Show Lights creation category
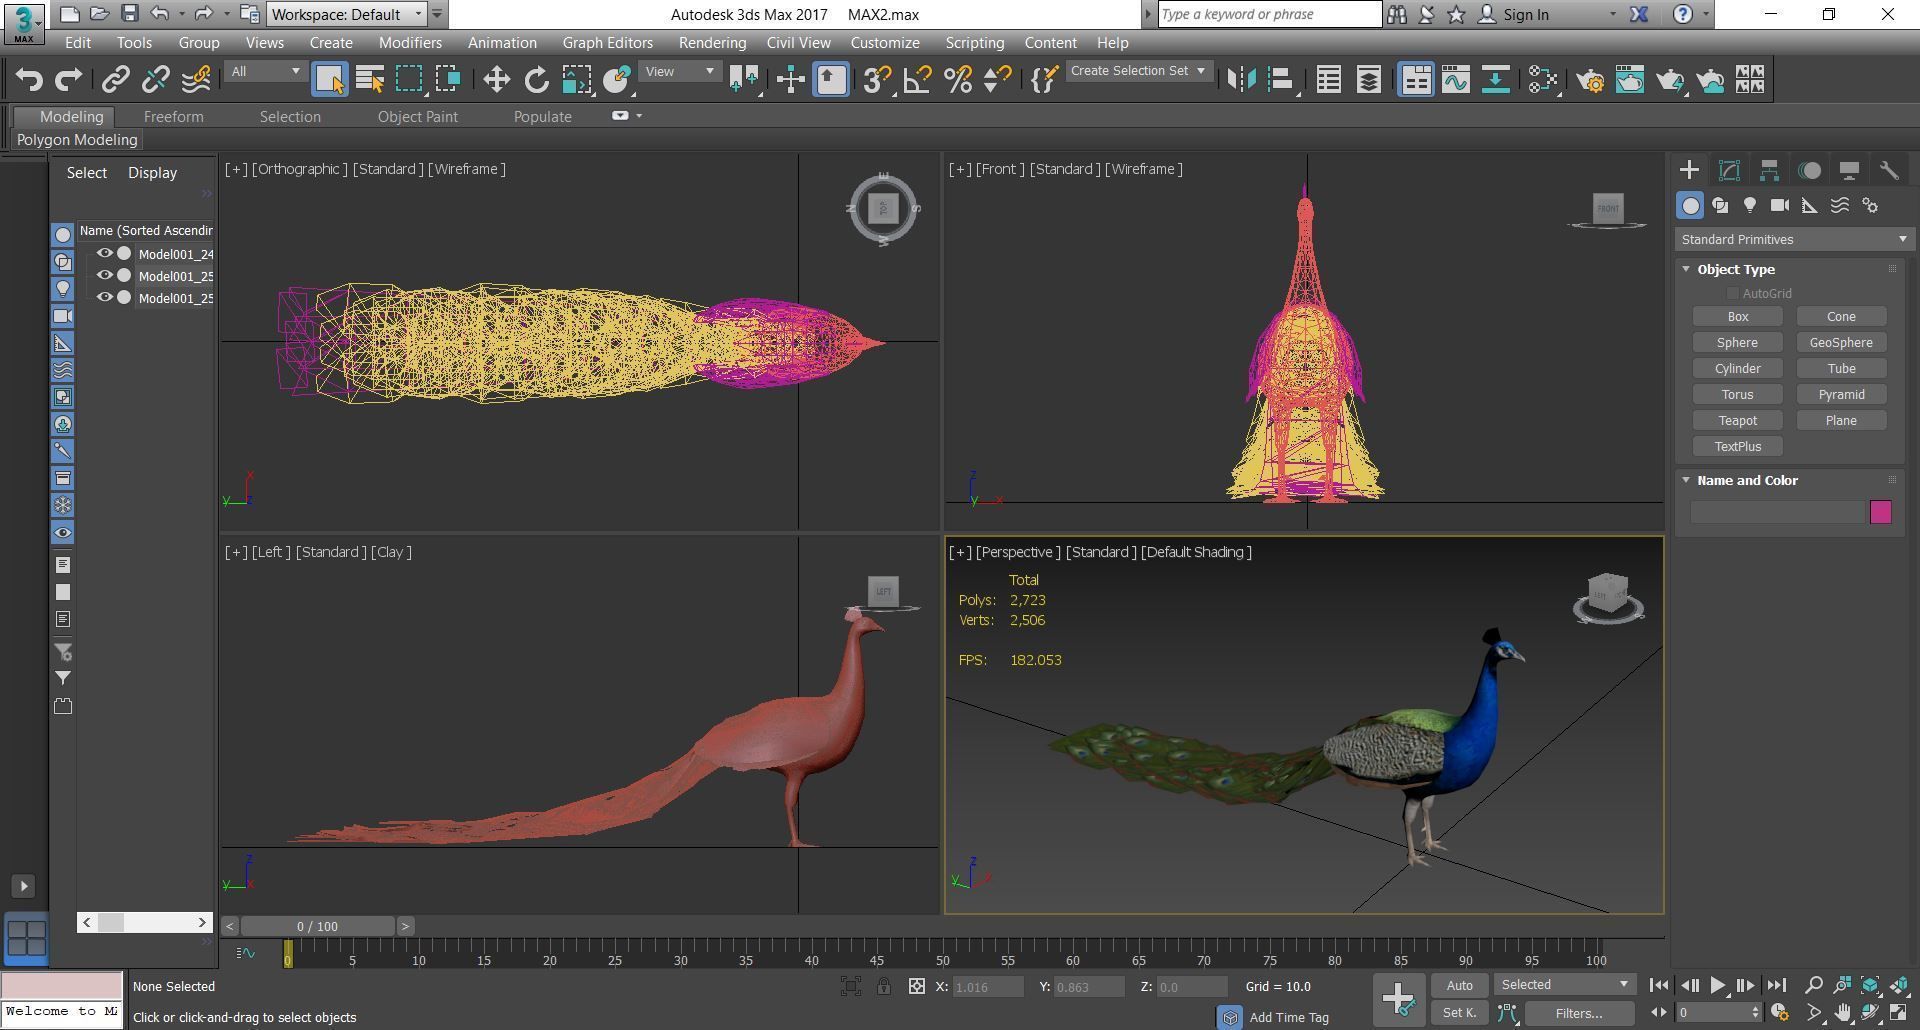Image resolution: width=1920 pixels, height=1030 pixels. (x=1750, y=205)
